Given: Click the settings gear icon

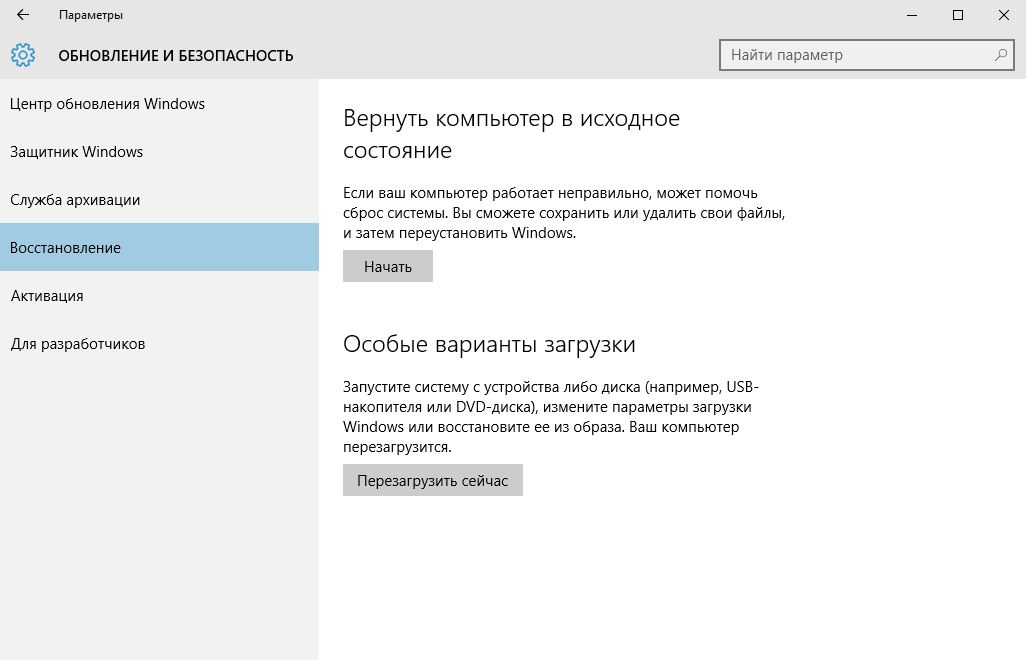Looking at the screenshot, I should pyautogui.click(x=23, y=55).
